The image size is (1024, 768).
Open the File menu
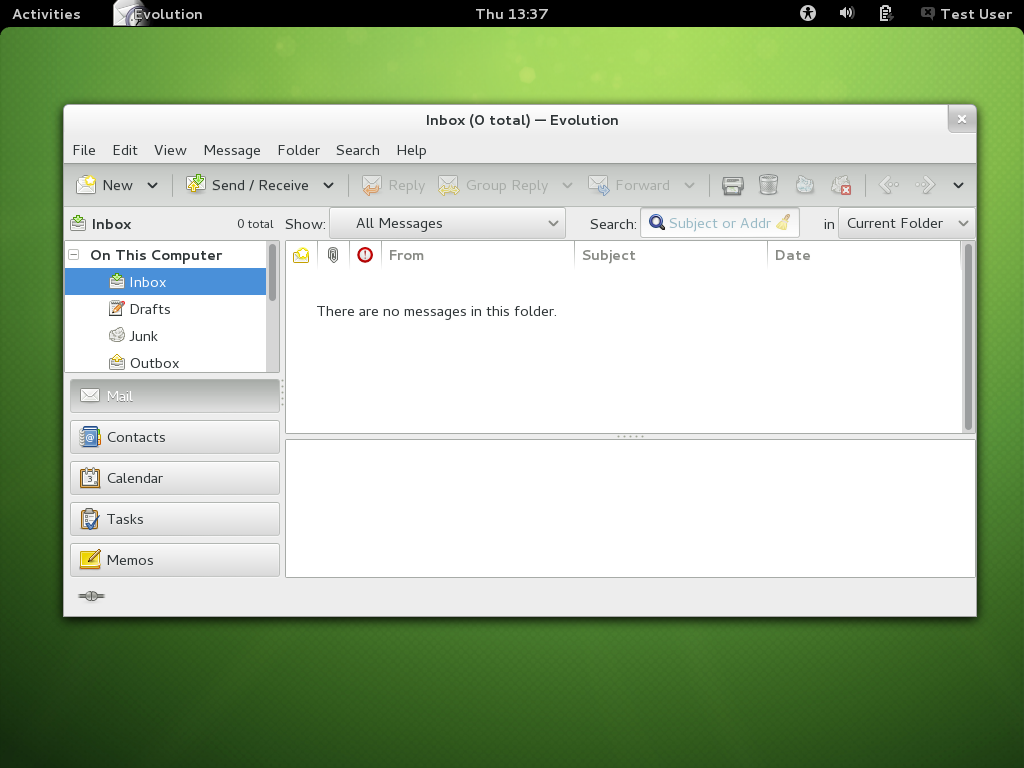(x=84, y=150)
